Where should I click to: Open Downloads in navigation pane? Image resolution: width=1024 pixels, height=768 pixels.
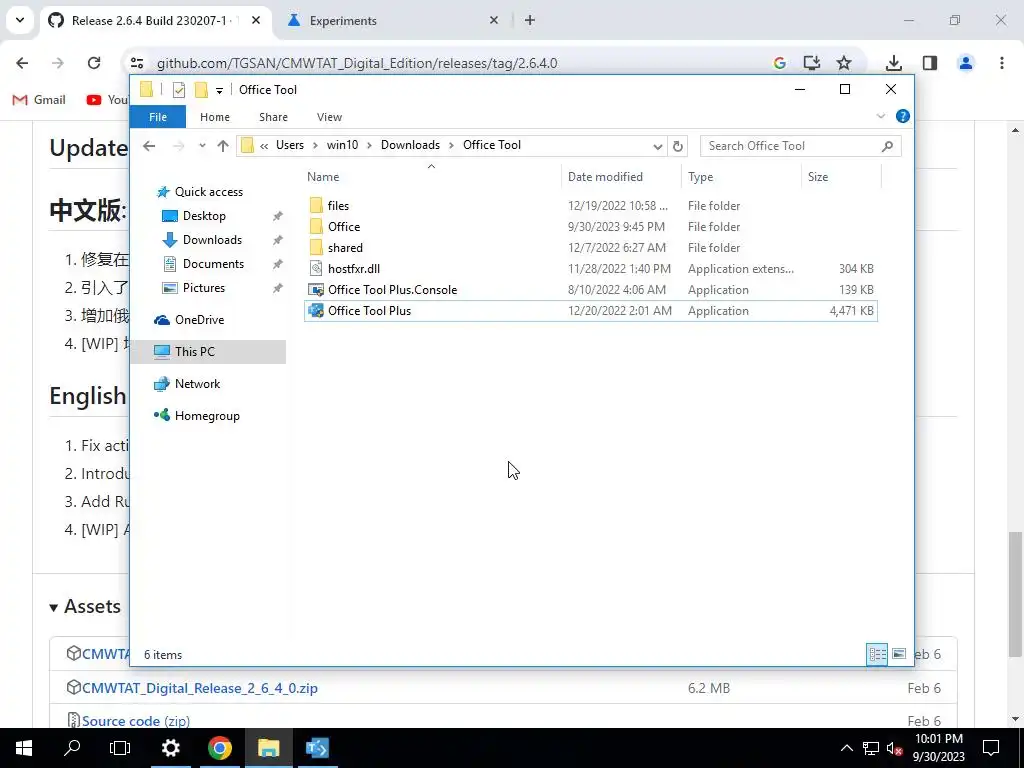point(212,240)
